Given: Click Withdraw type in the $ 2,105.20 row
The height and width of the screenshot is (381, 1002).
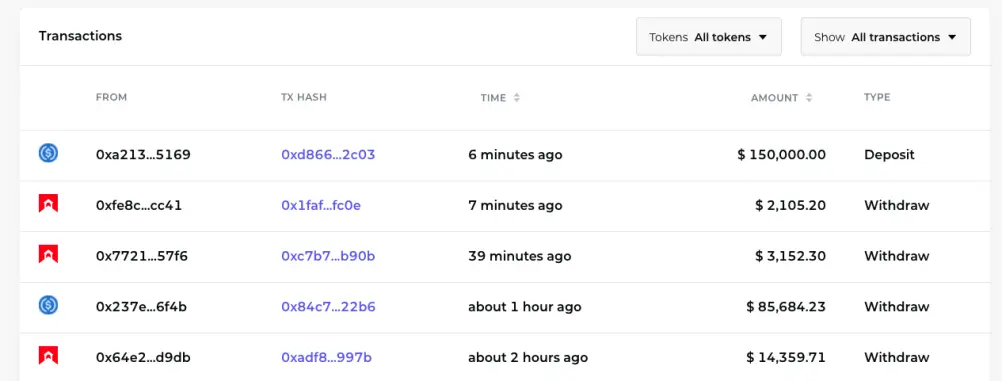Looking at the screenshot, I should [897, 205].
